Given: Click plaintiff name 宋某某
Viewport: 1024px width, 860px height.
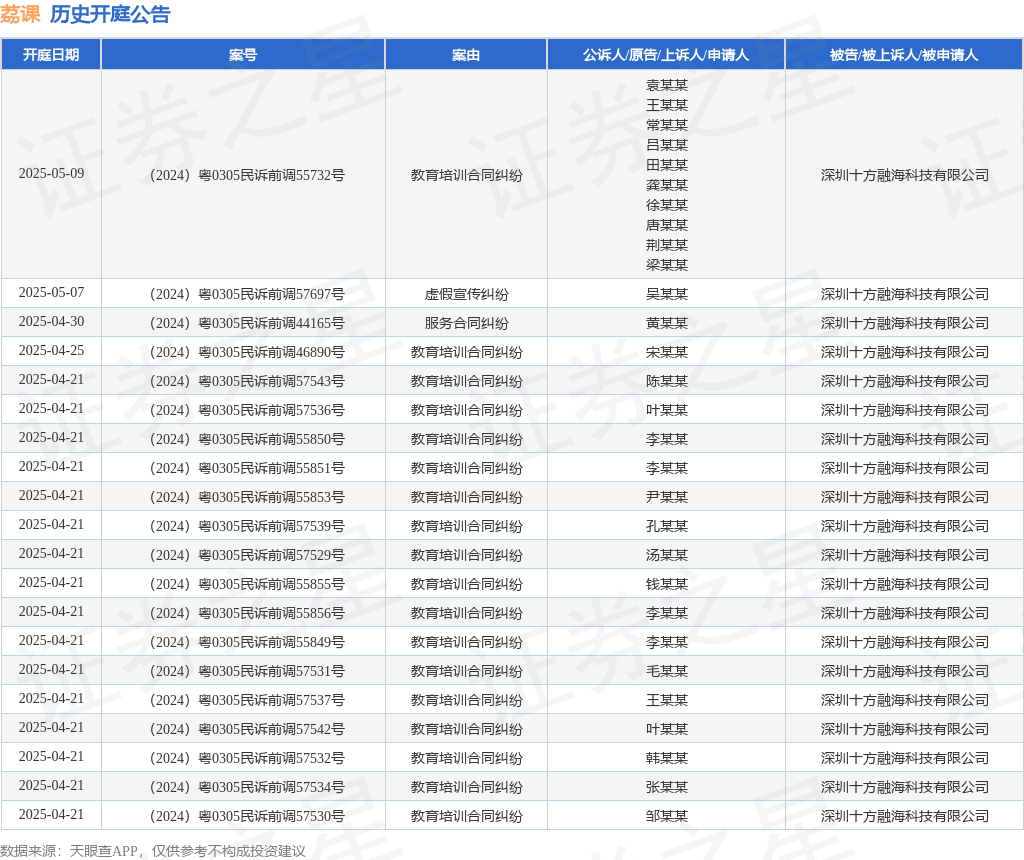Looking at the screenshot, I should pyautogui.click(x=666, y=353).
